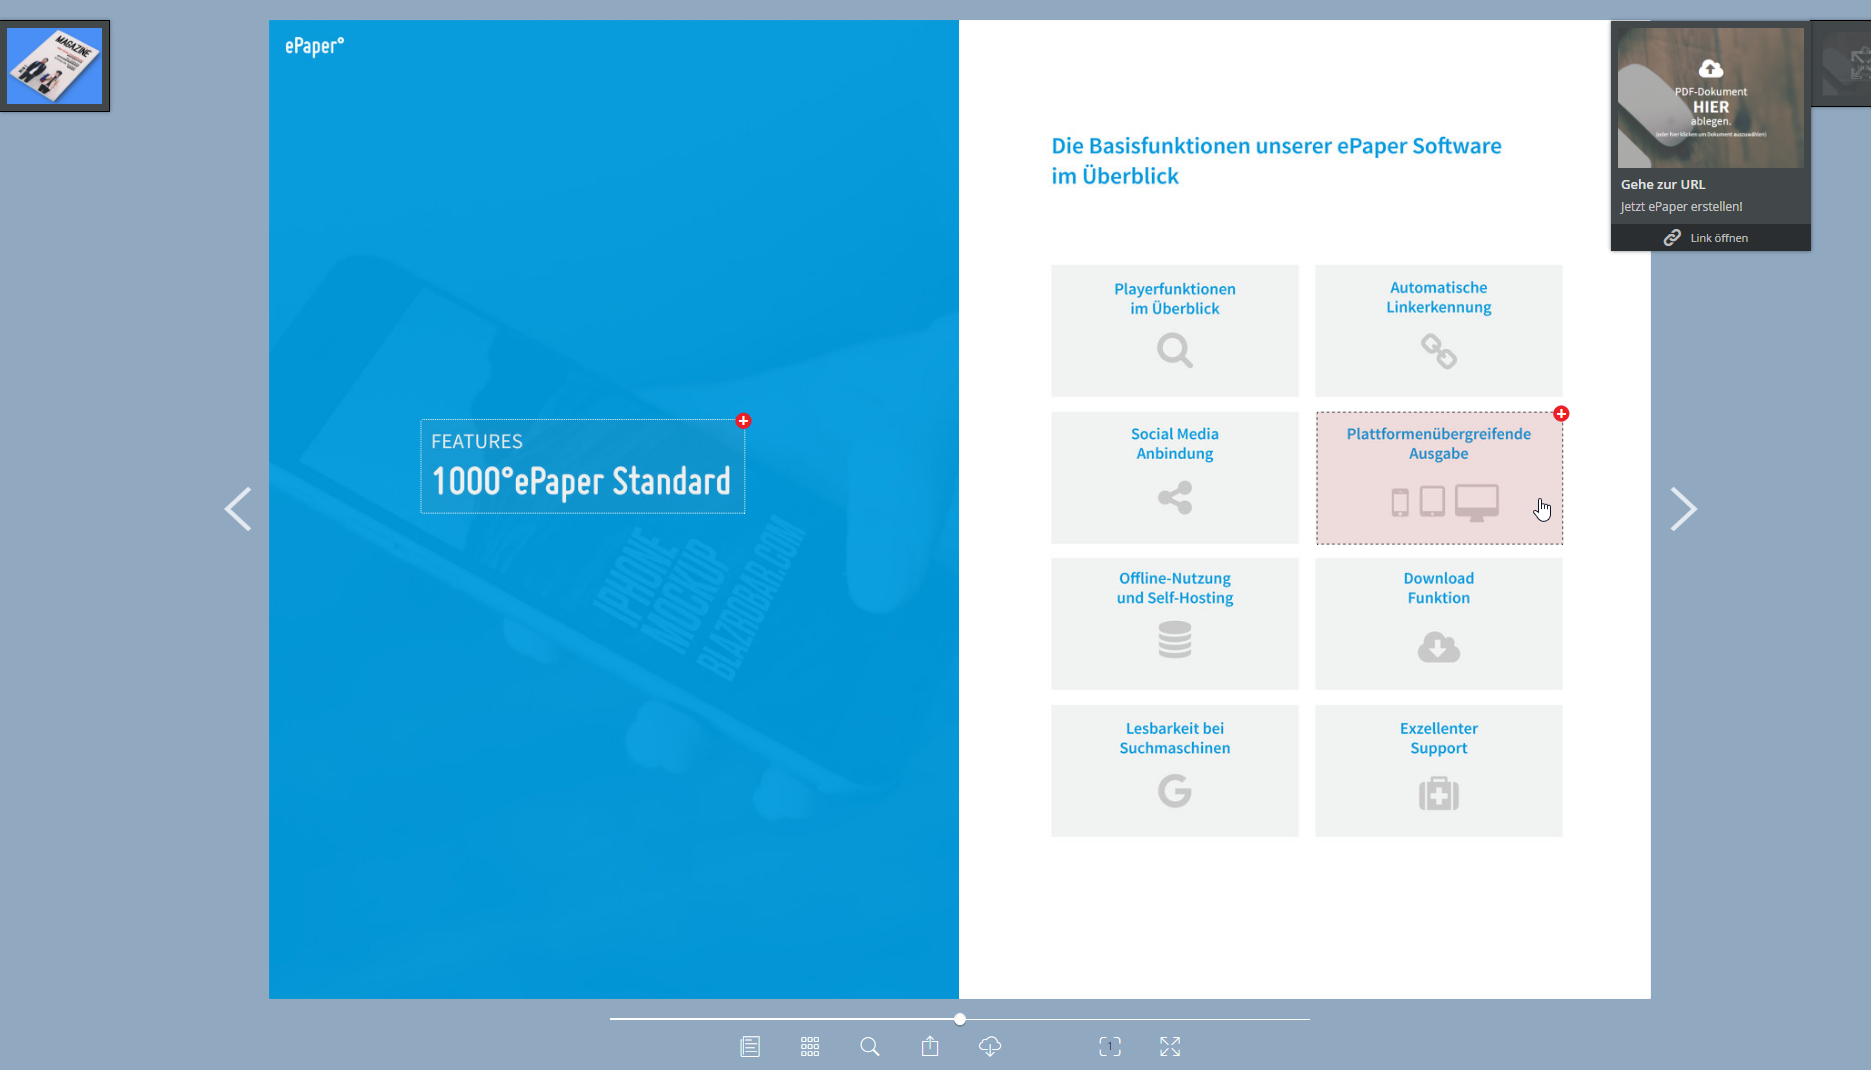1871x1070 pixels.
Task: Toggle single page view icon
Action: [x=1110, y=1046]
